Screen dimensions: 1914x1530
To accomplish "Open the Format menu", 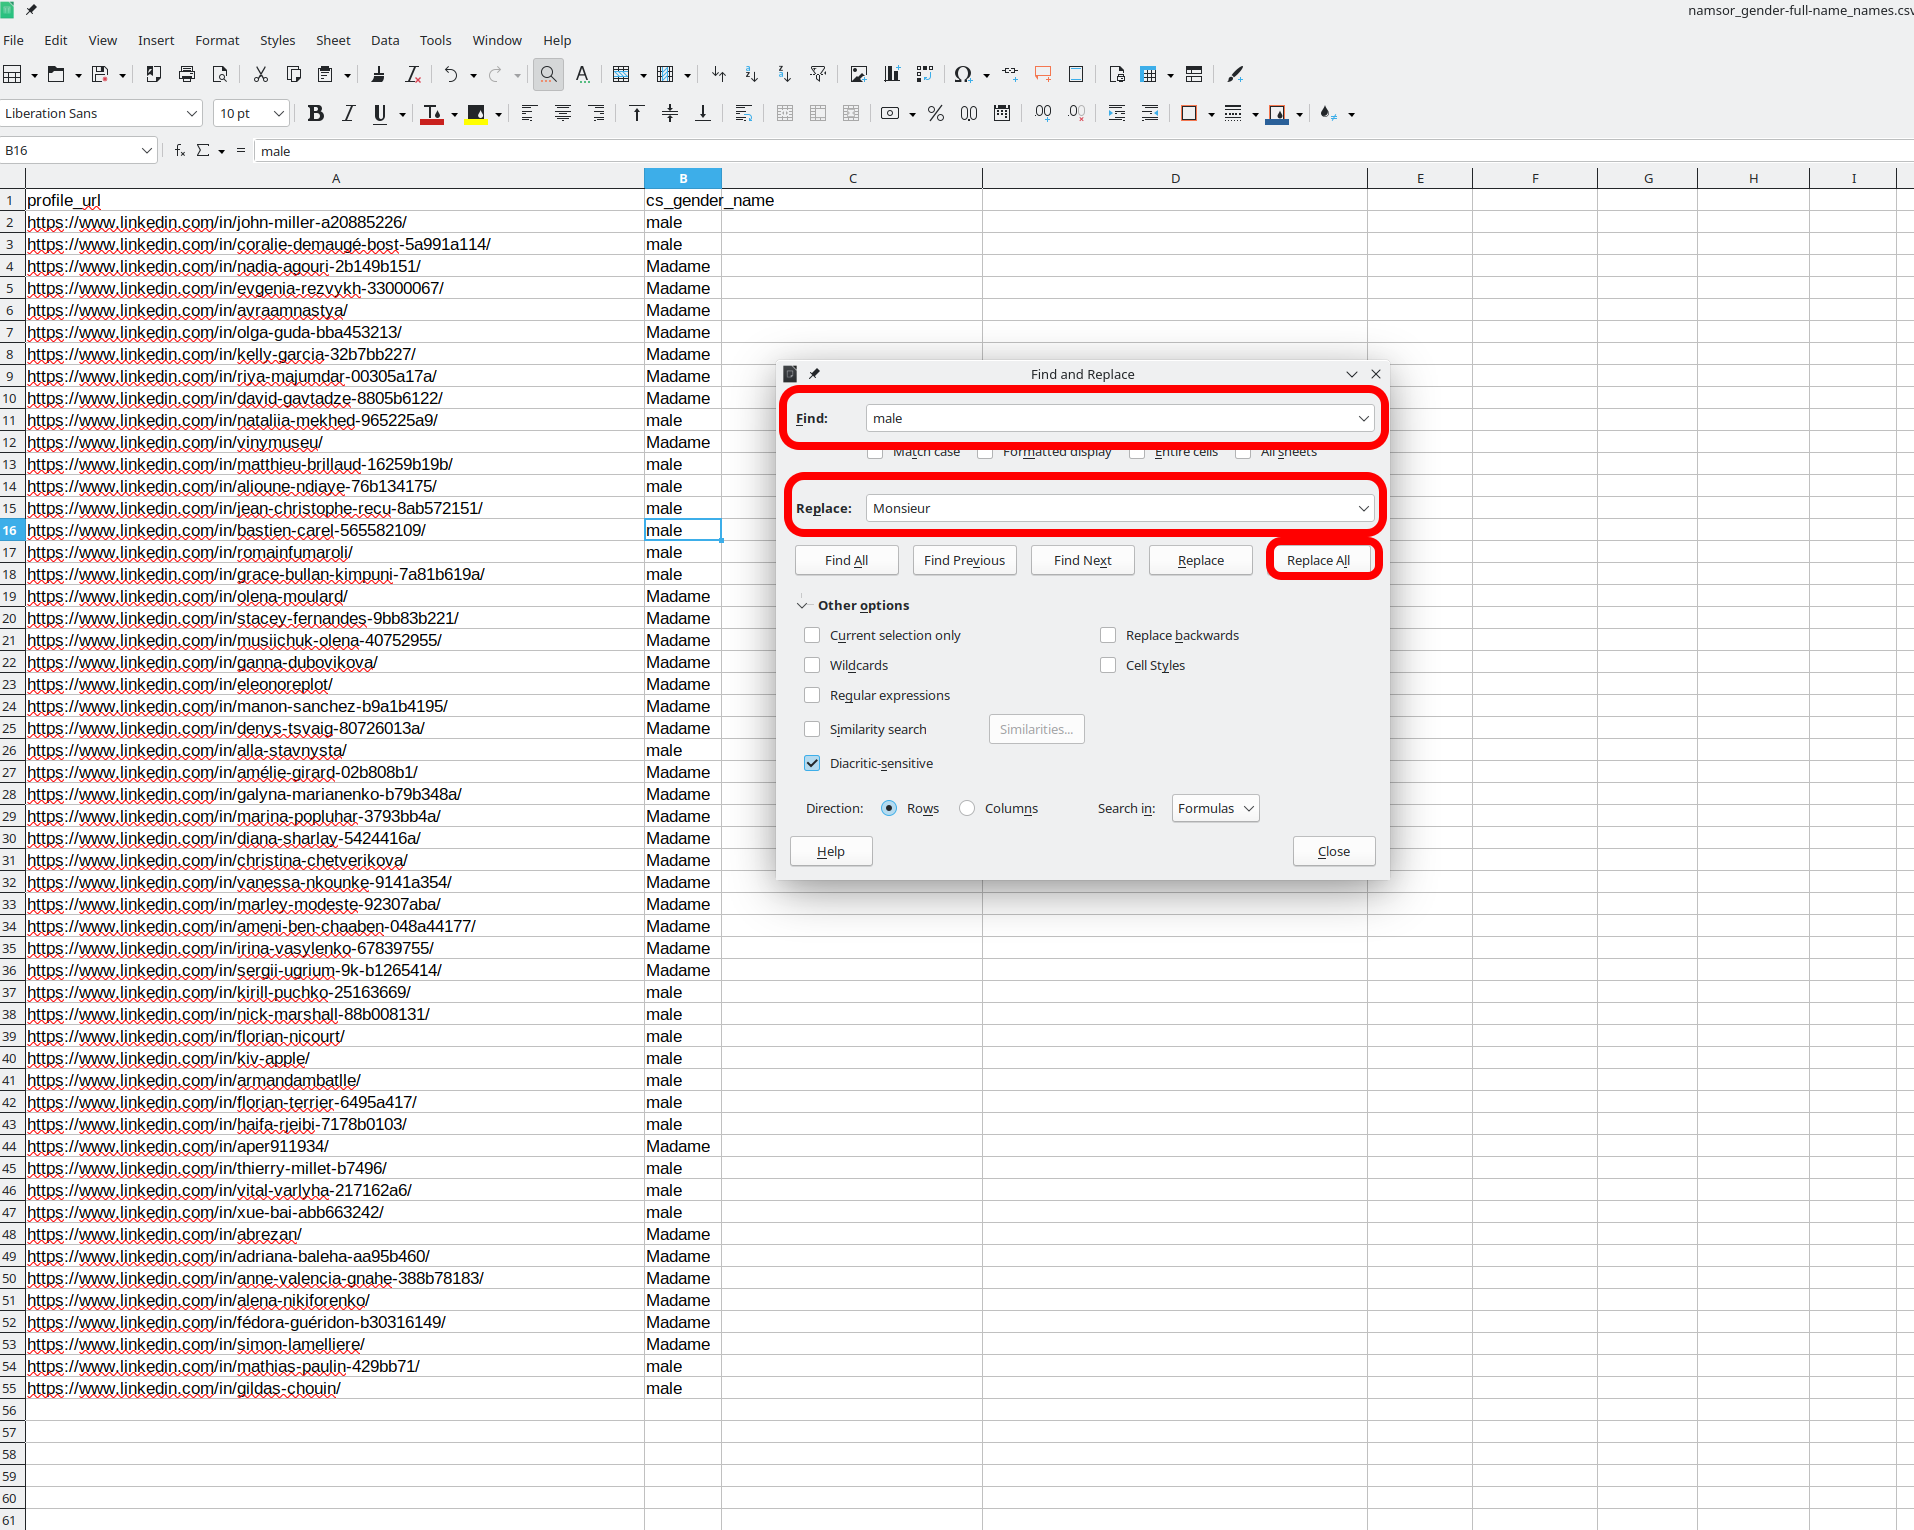I will 217,40.
